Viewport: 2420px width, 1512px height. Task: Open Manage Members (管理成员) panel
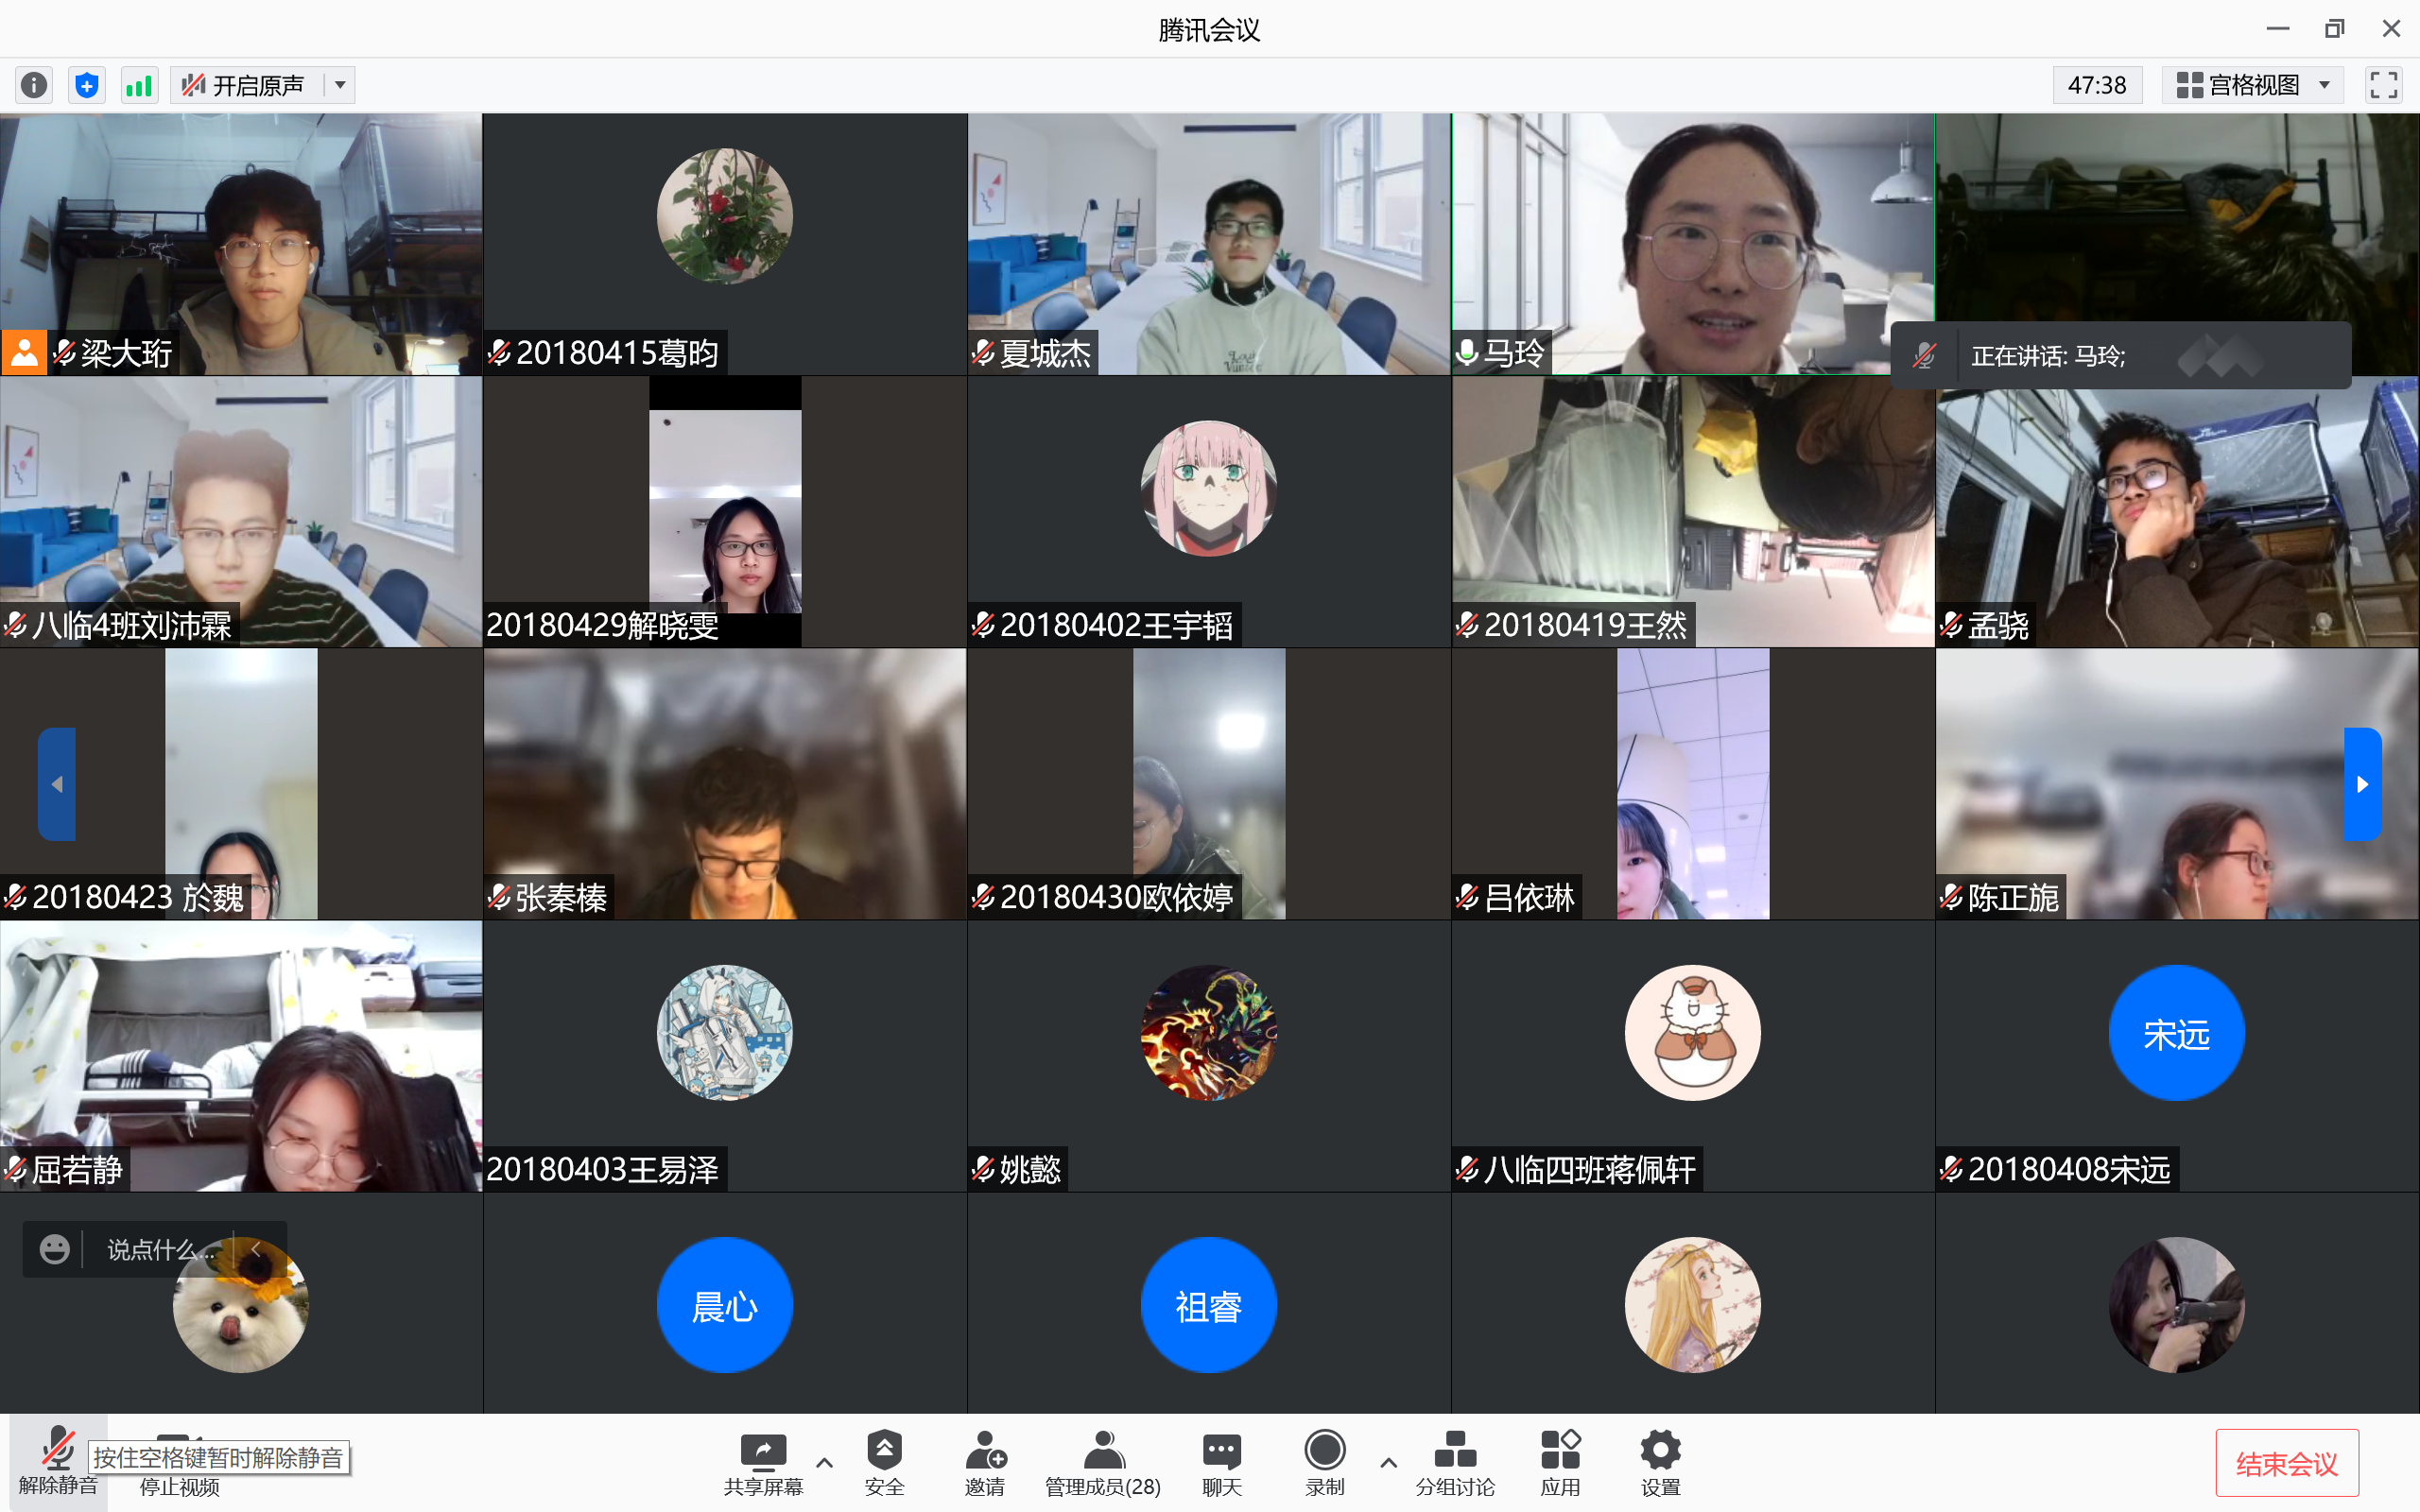click(1102, 1462)
